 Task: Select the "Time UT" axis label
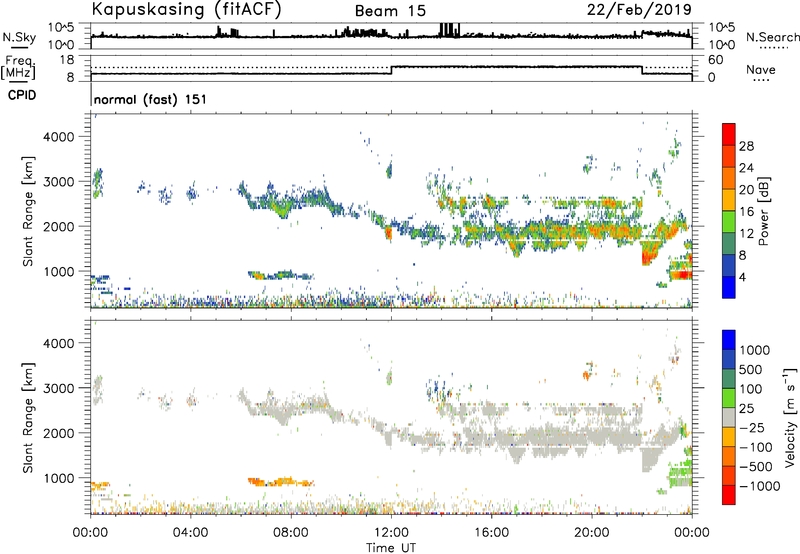[x=391, y=548]
